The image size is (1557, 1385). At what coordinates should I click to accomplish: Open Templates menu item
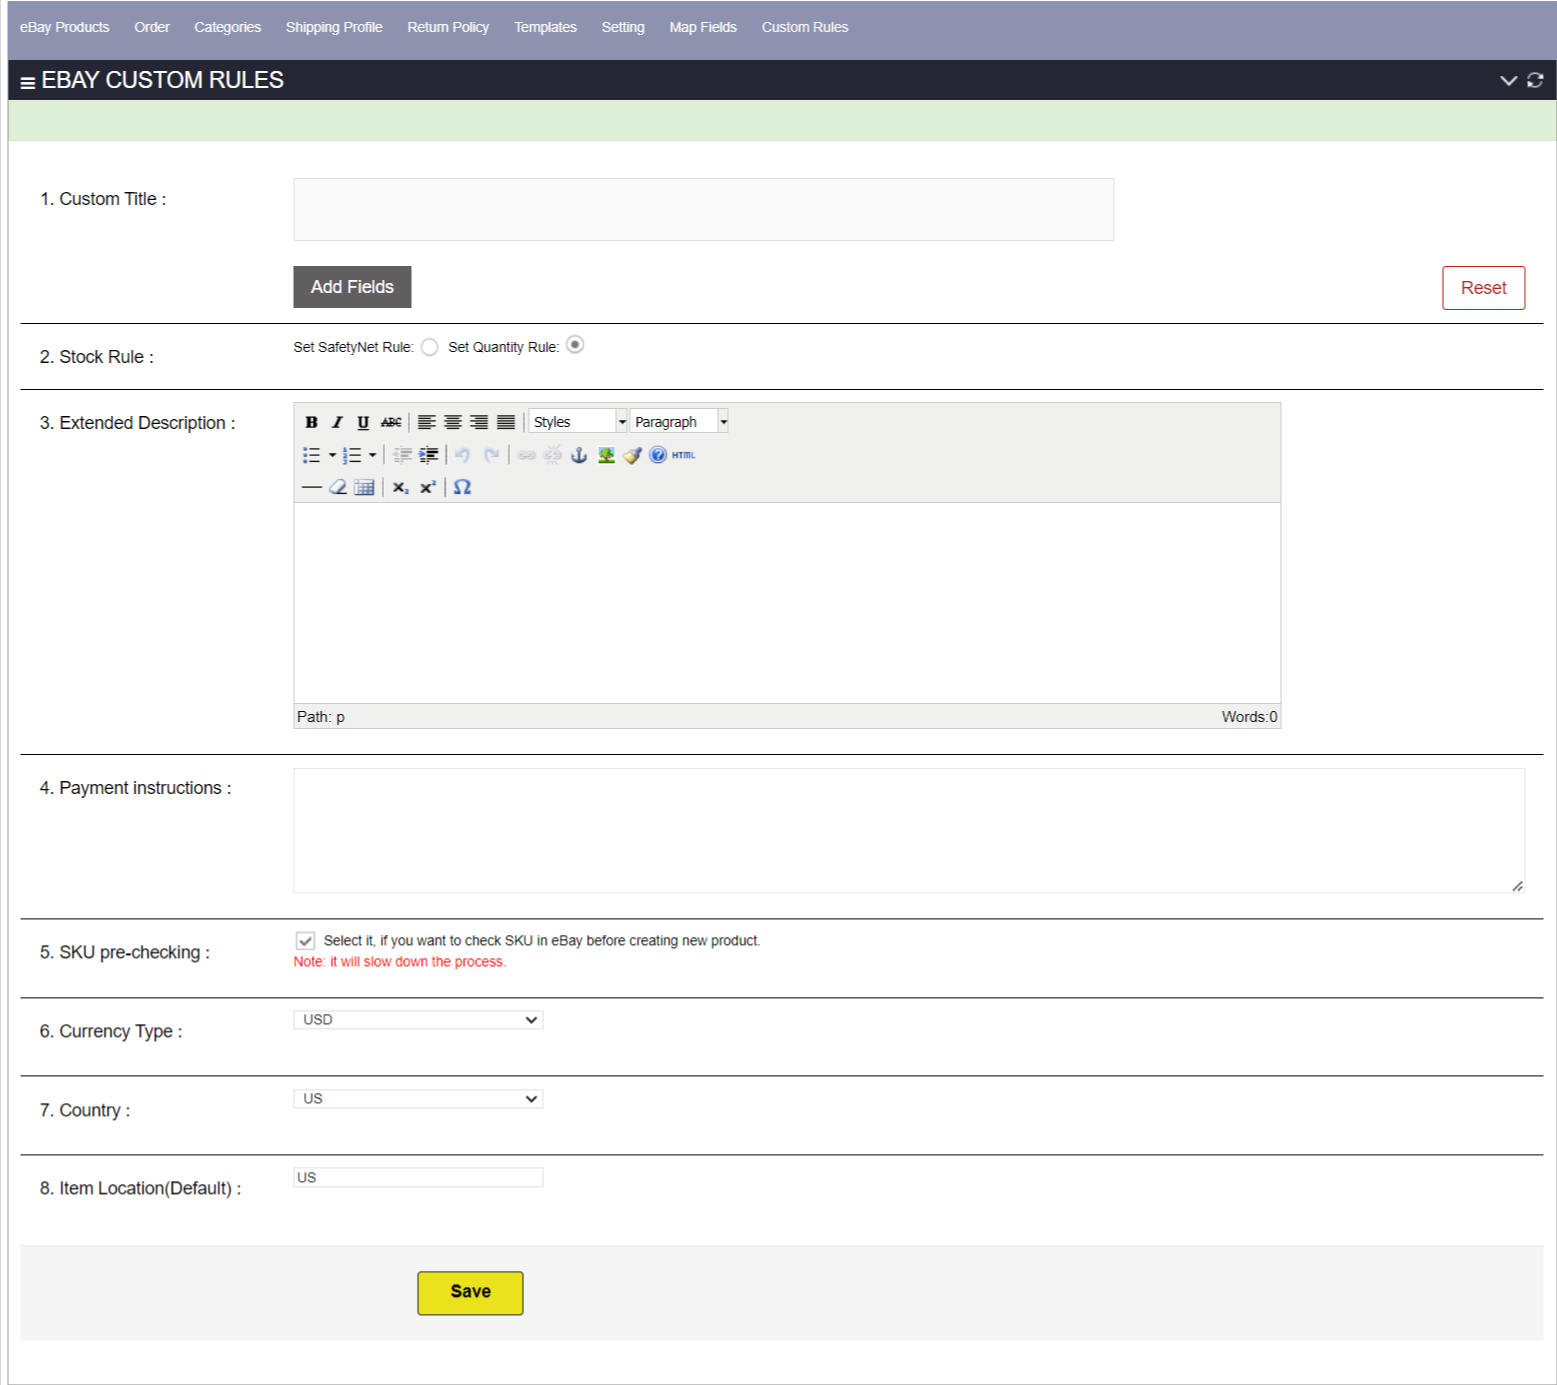(545, 27)
